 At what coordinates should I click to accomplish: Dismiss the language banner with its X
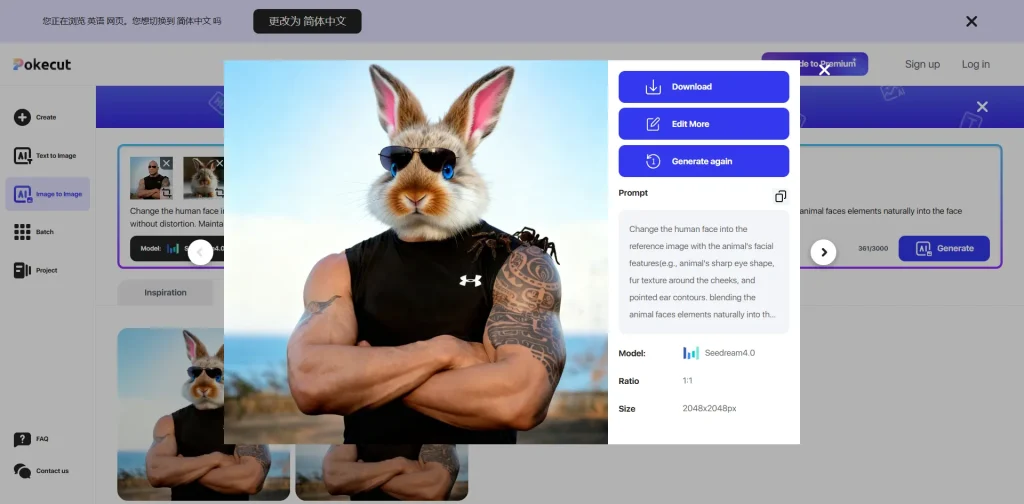tap(971, 22)
